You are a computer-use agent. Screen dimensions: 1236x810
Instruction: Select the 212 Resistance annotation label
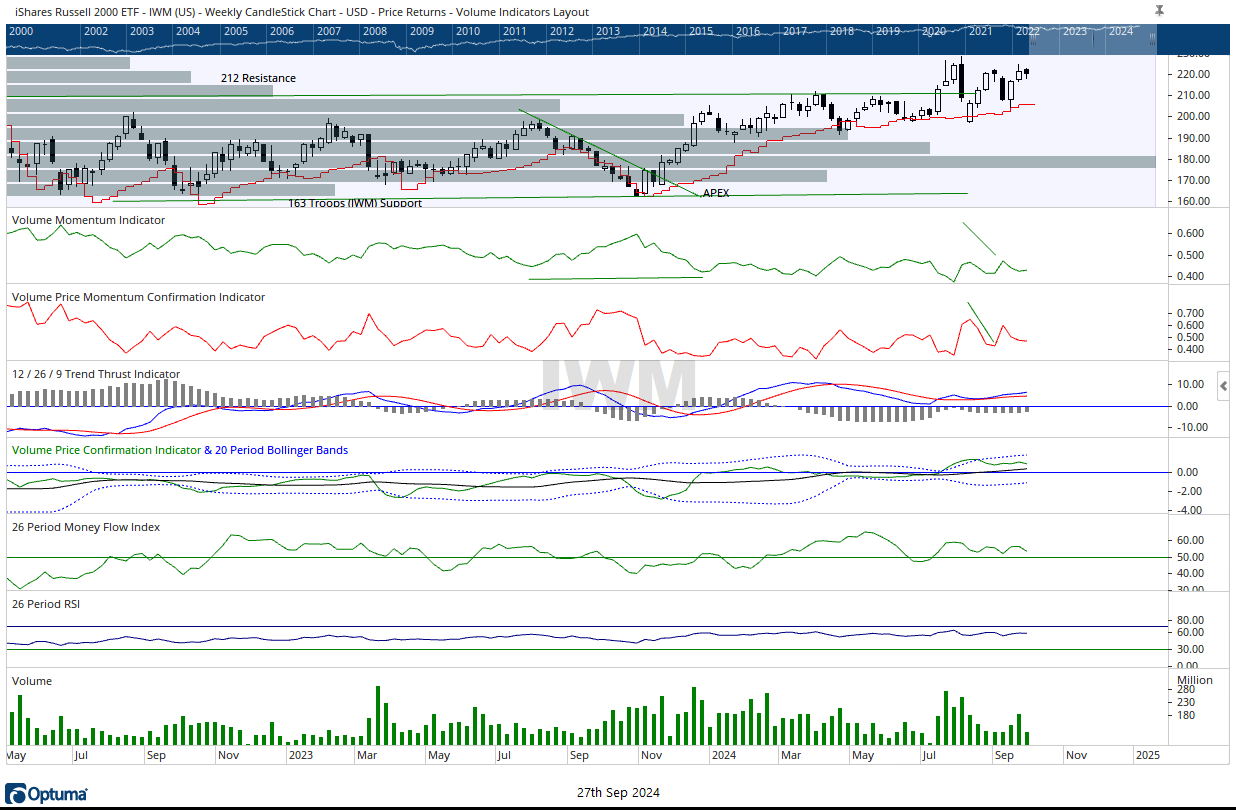tap(258, 78)
